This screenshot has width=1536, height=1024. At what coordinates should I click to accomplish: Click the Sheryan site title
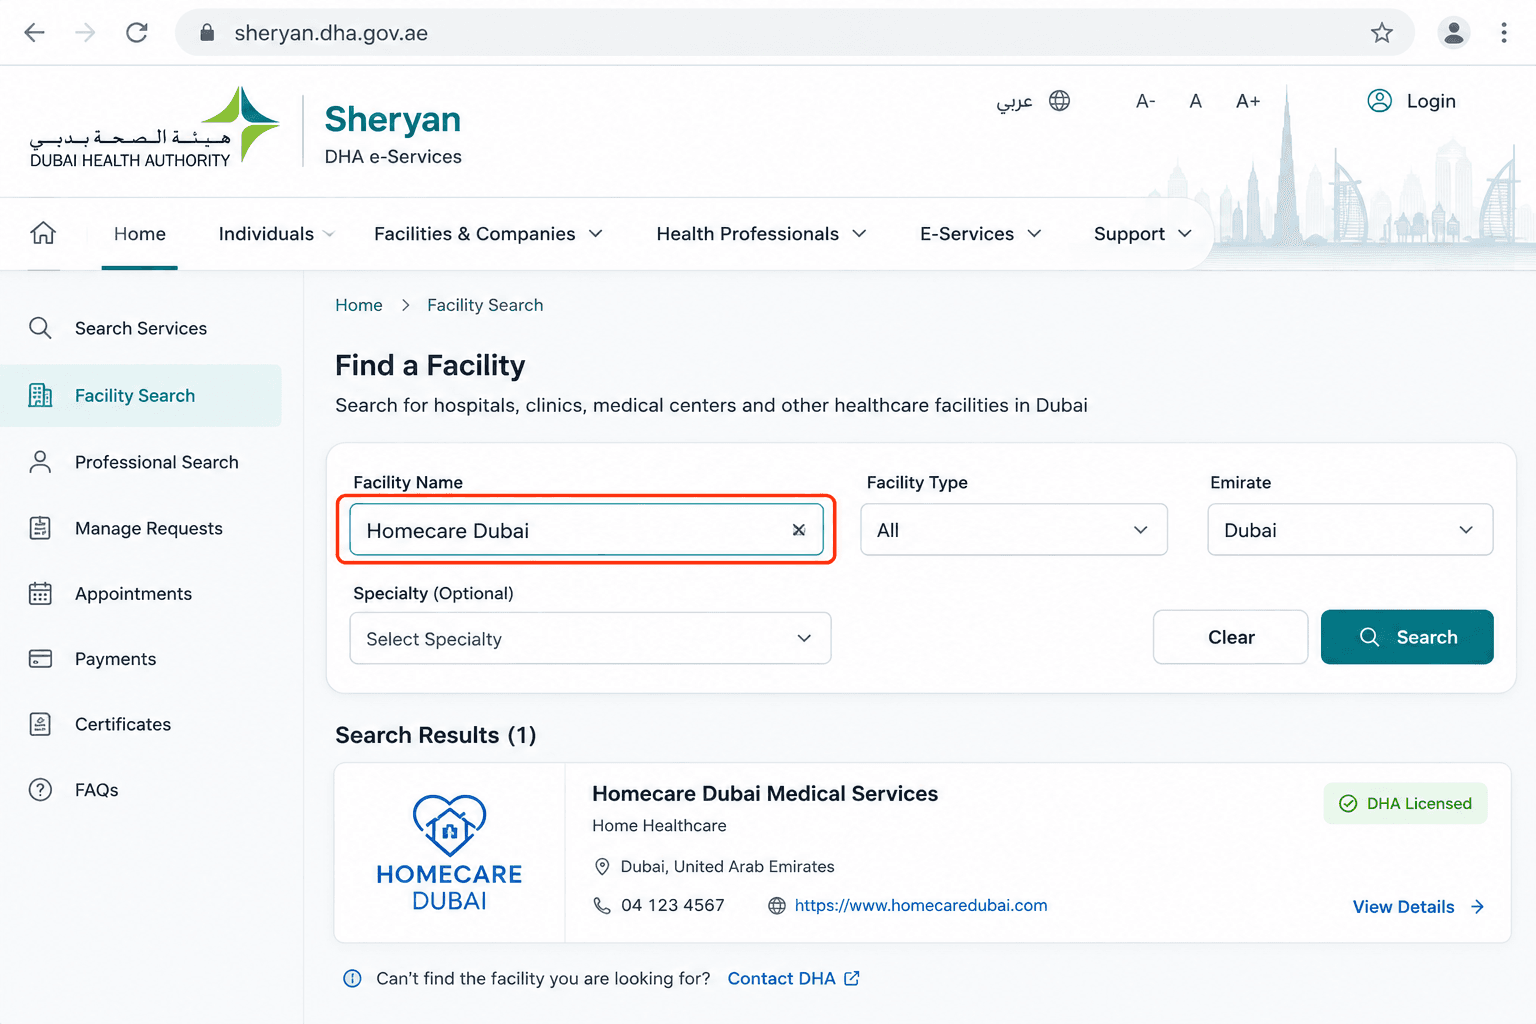[x=393, y=119]
